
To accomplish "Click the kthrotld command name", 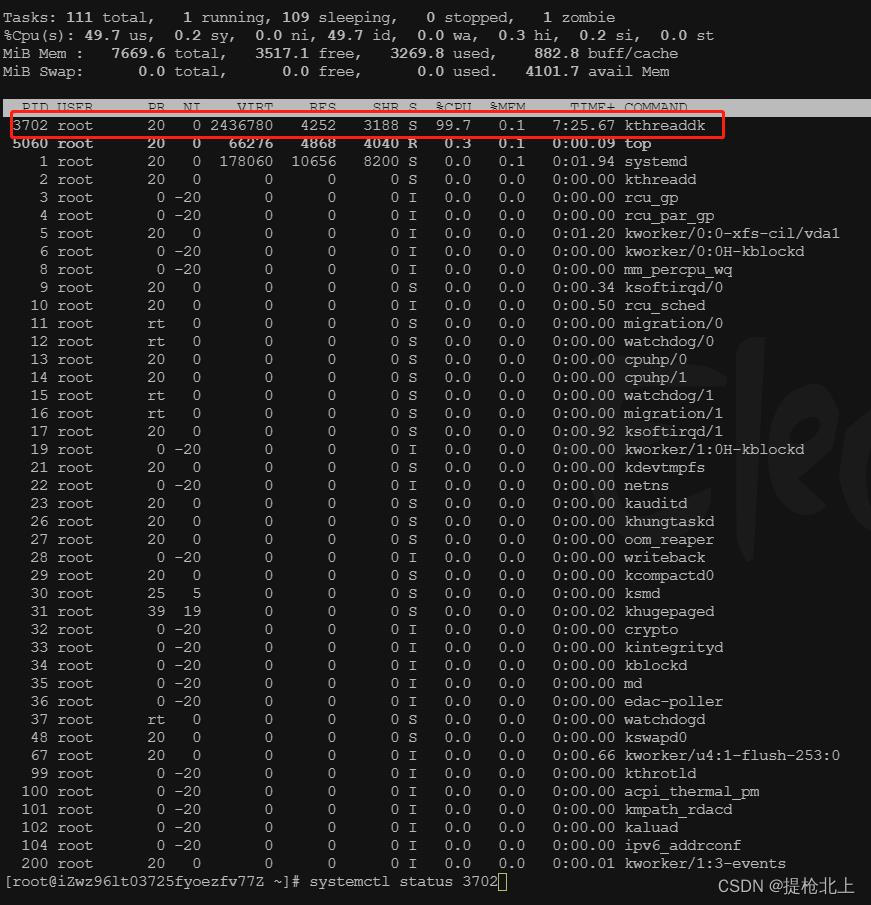I will pyautogui.click(x=660, y=773).
